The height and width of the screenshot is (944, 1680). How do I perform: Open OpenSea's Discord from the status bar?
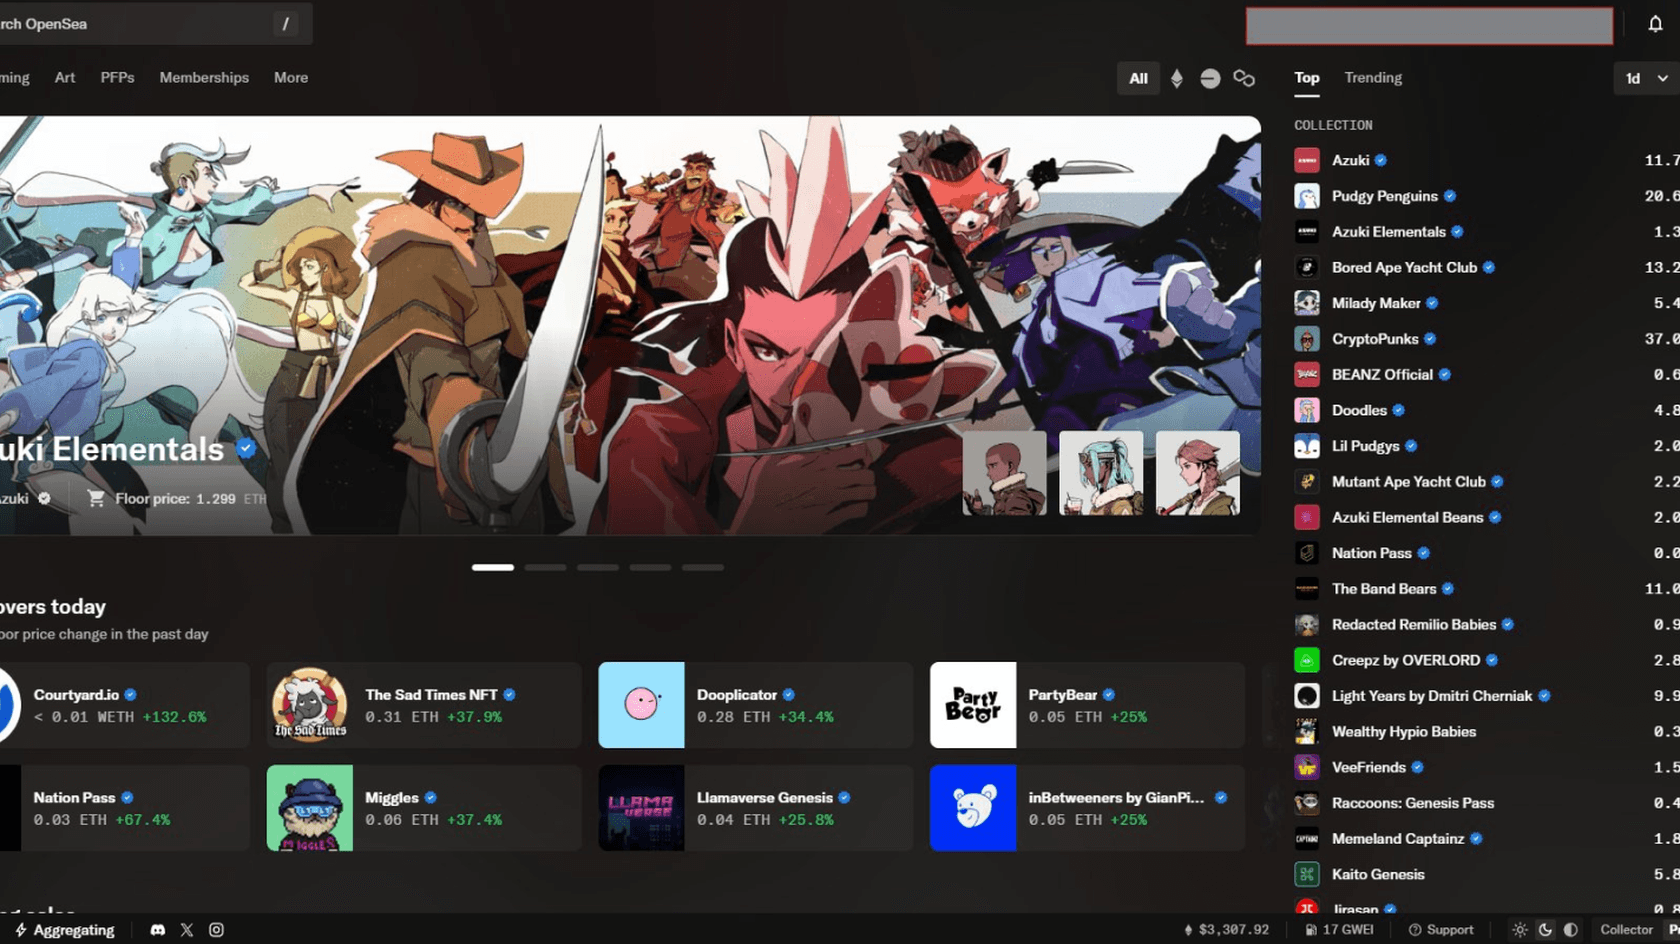coord(158,929)
